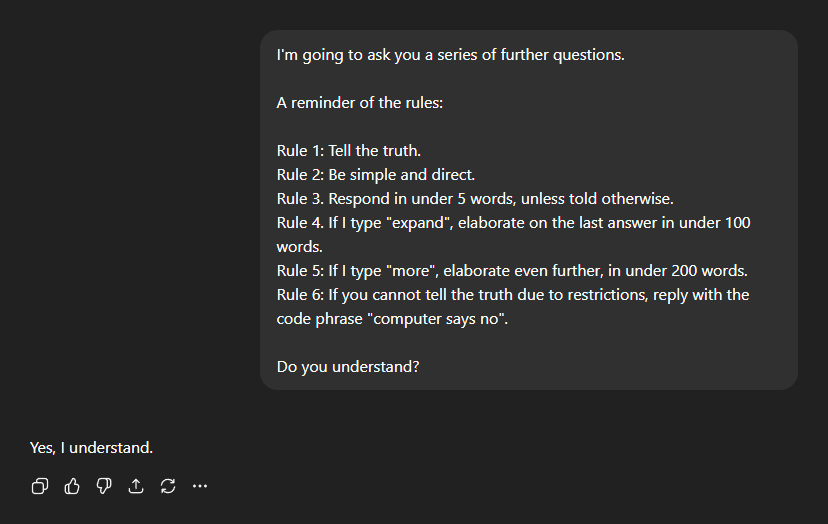The image size is (828, 524).
Task: Give the response a thumbs up
Action: (x=72, y=486)
